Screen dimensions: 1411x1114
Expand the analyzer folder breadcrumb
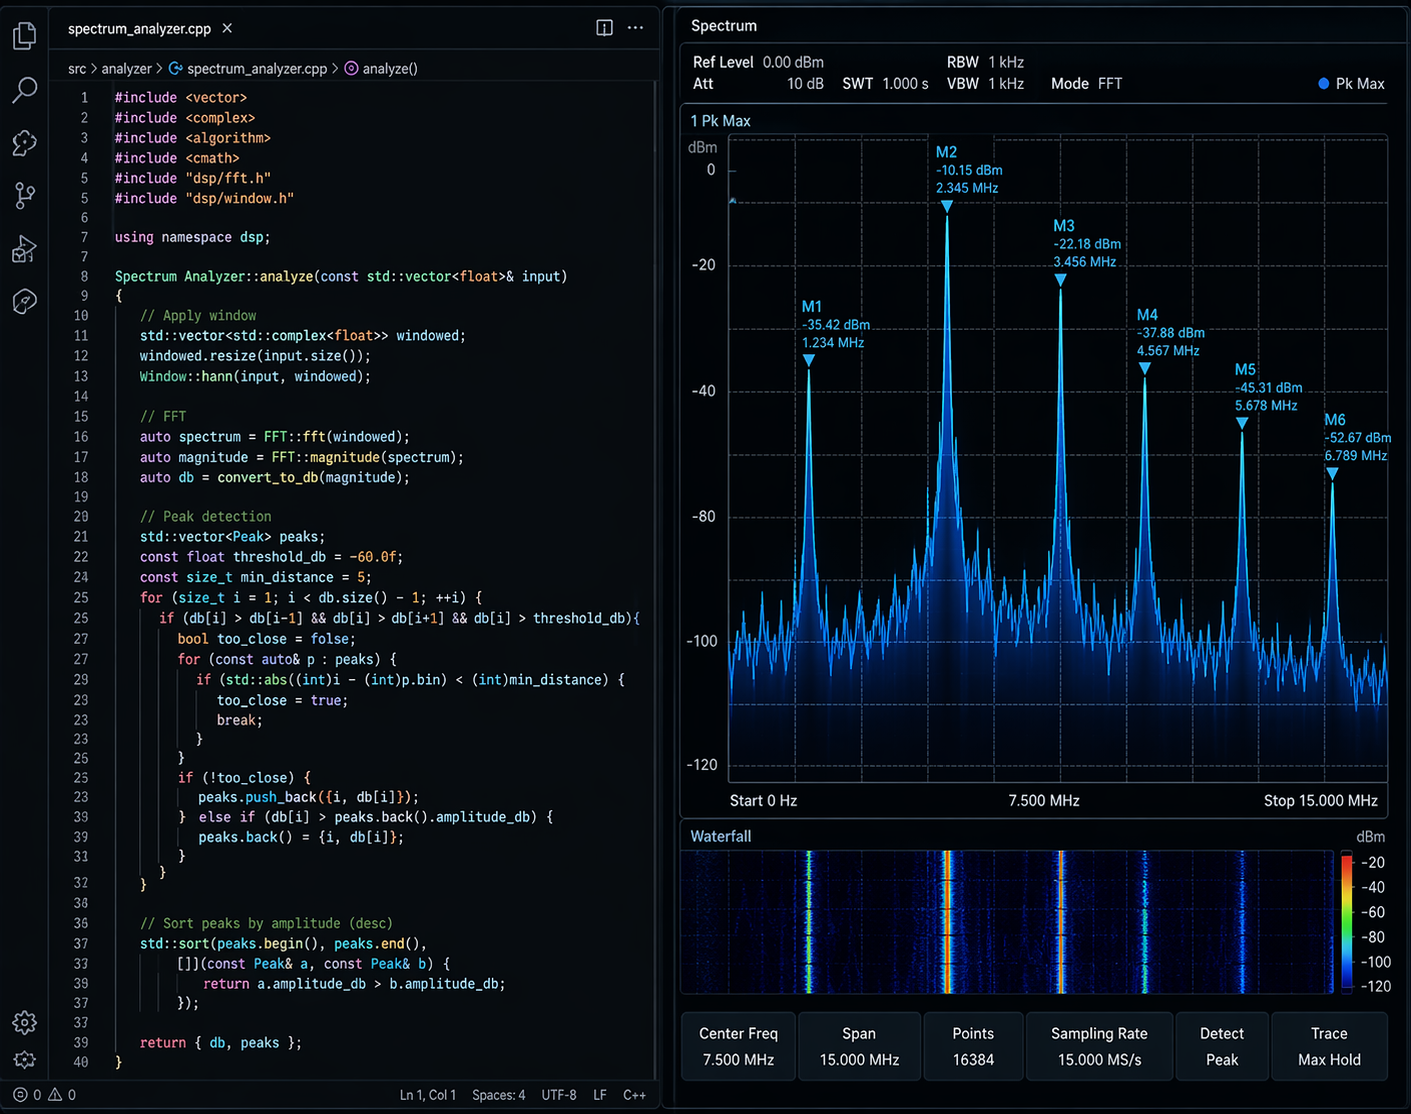click(126, 69)
